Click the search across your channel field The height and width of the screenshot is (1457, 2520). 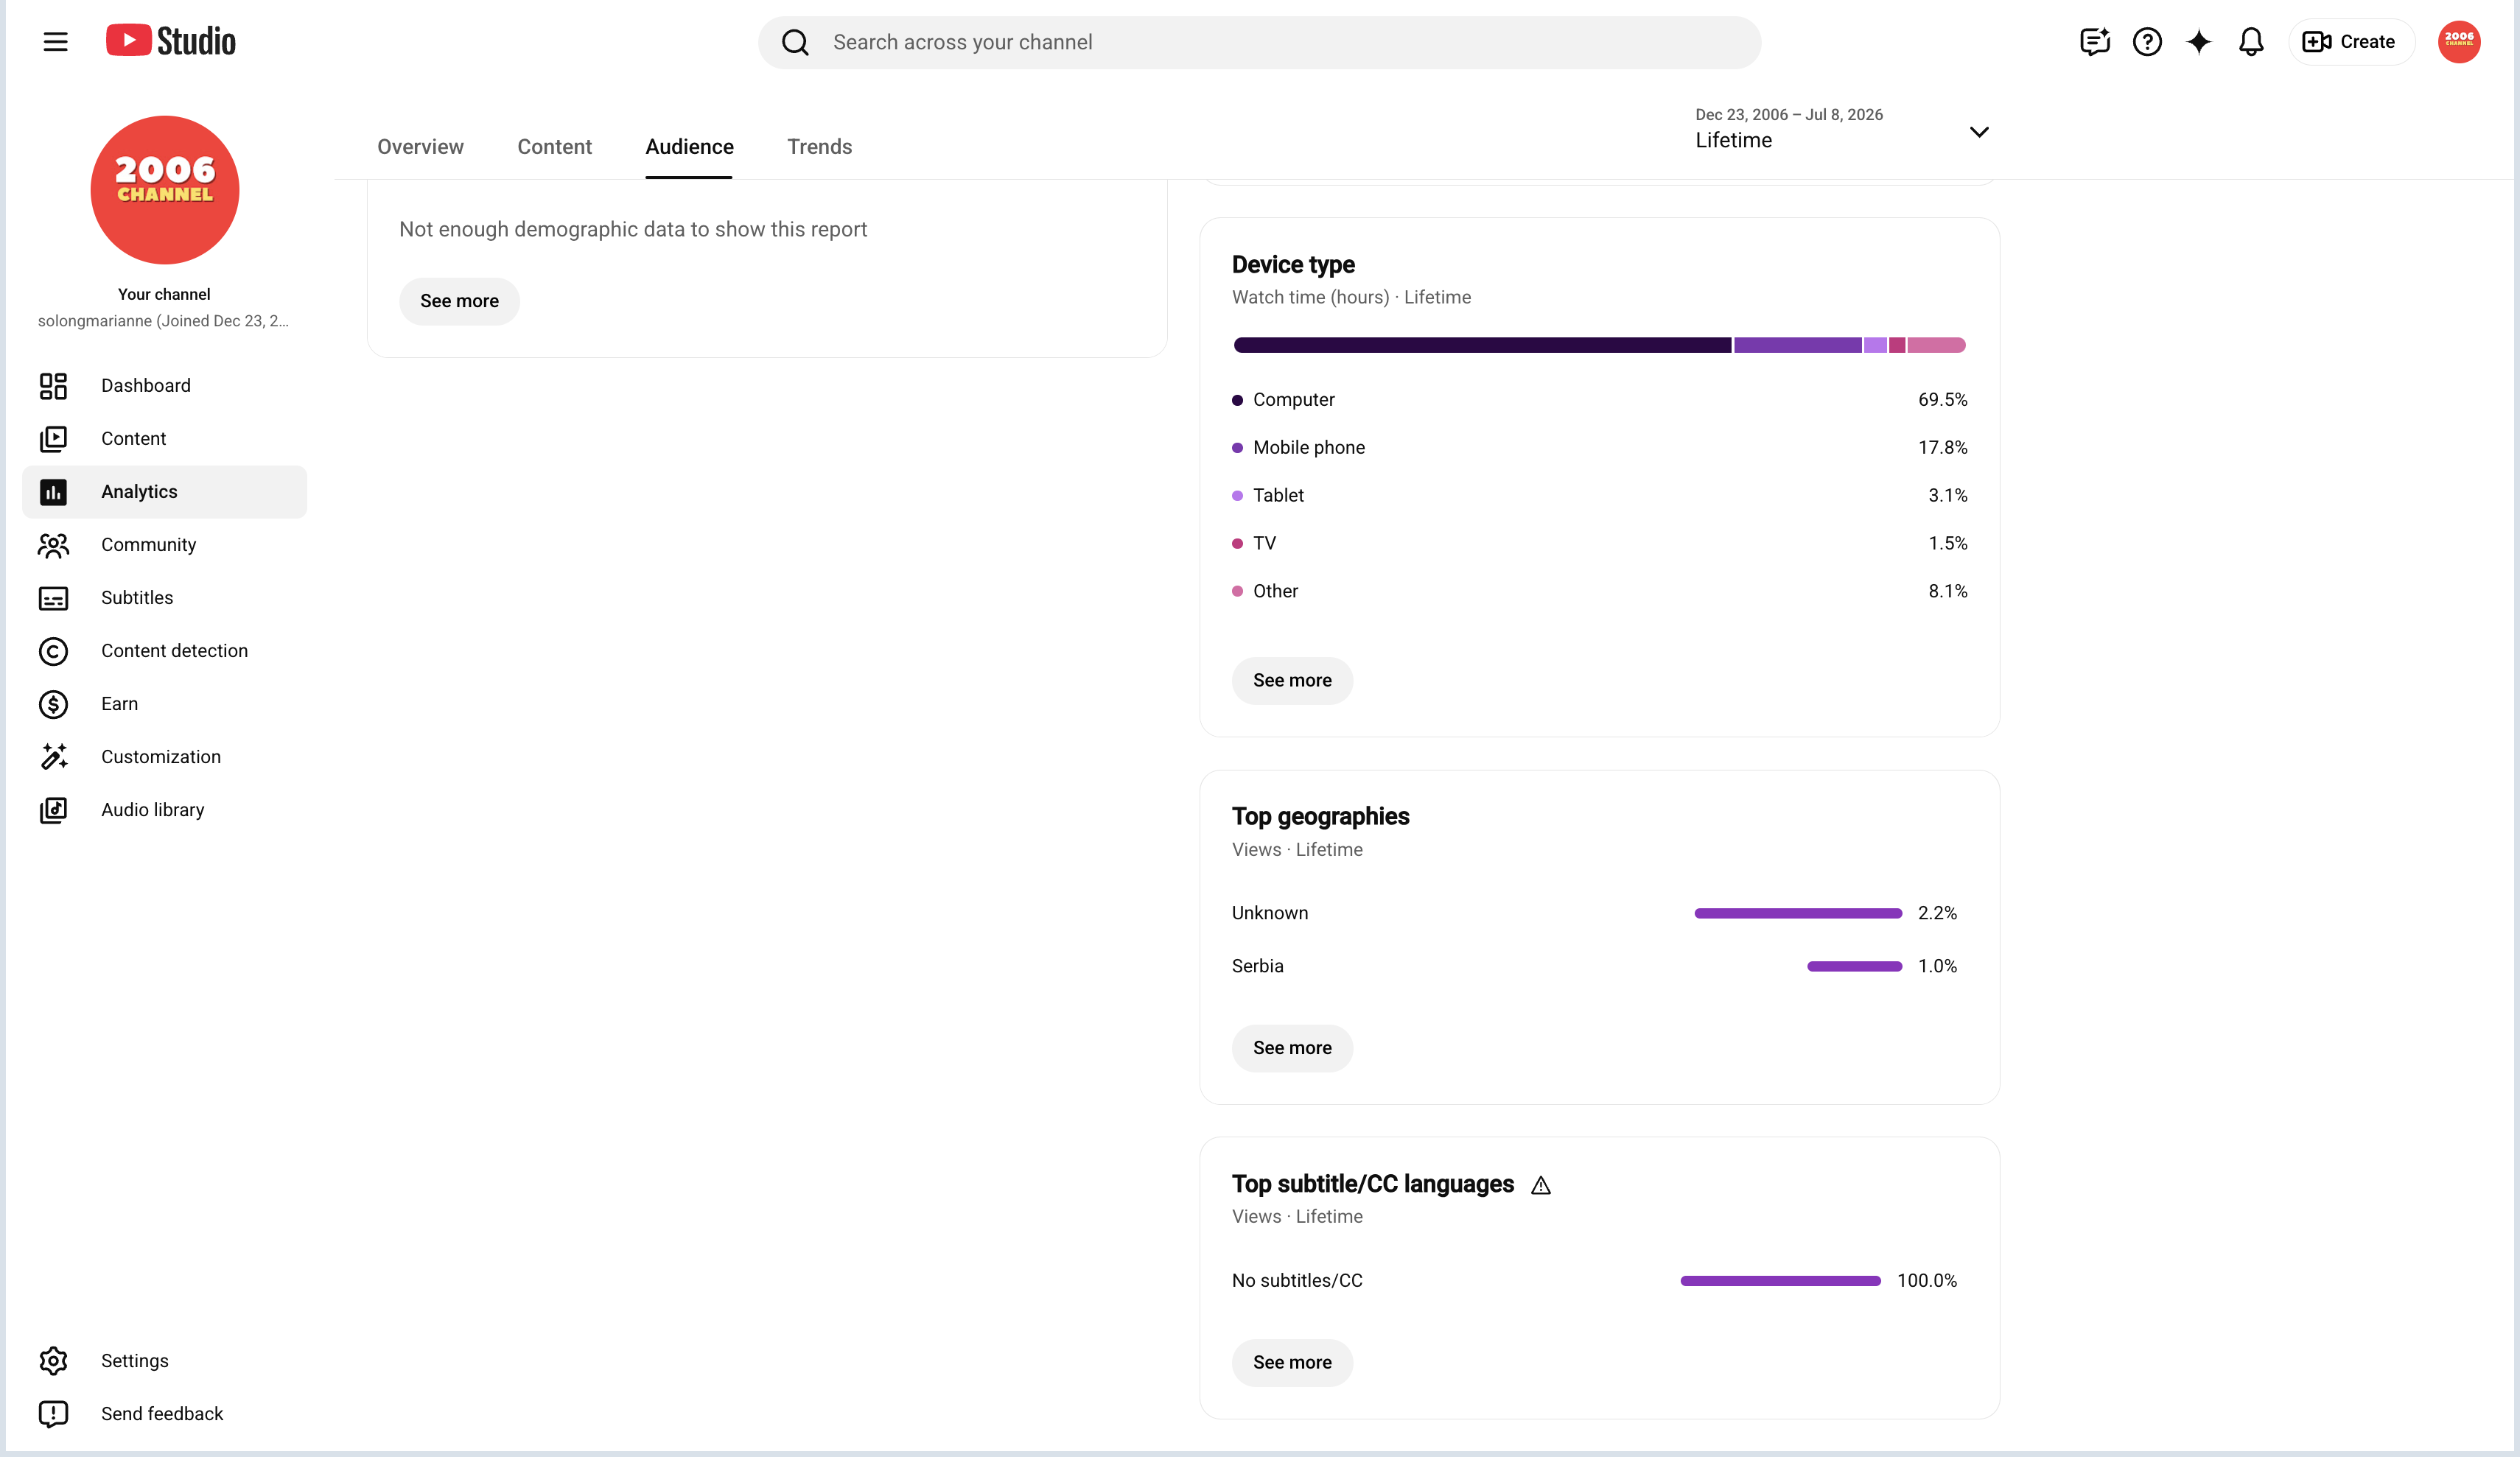coord(1259,42)
